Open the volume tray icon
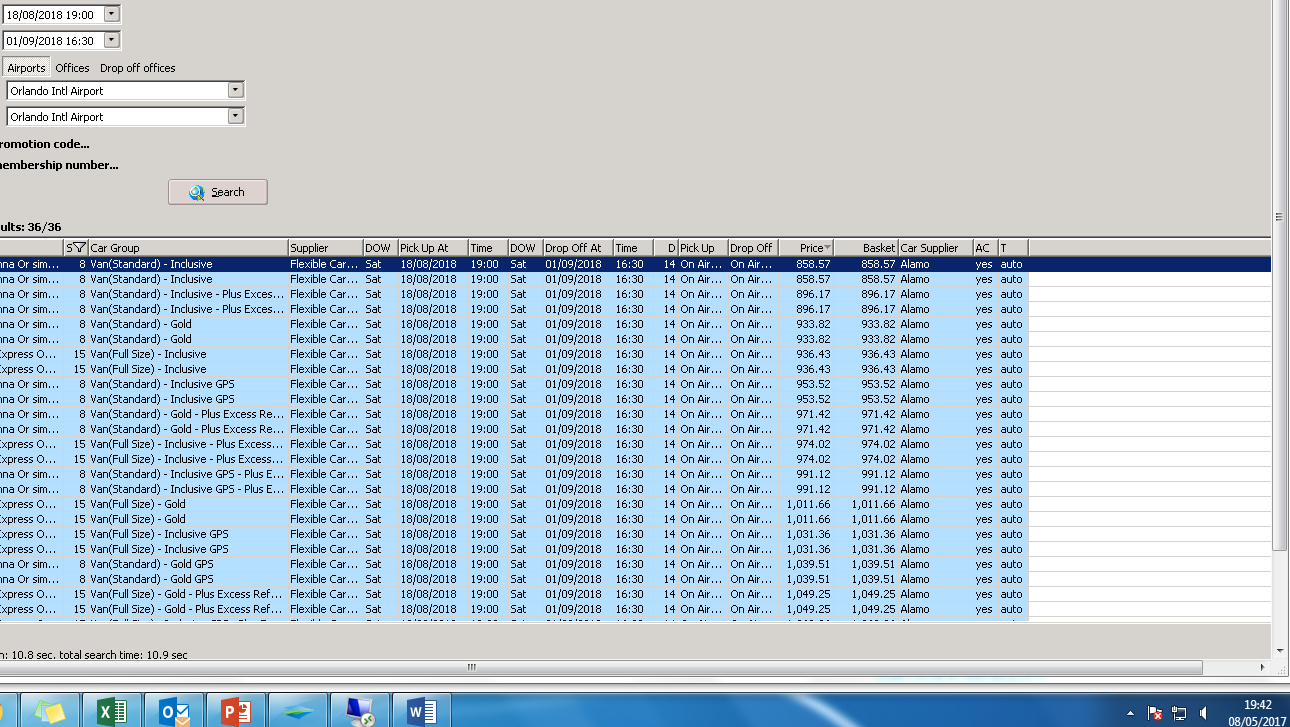1290x727 pixels. (x=1203, y=713)
